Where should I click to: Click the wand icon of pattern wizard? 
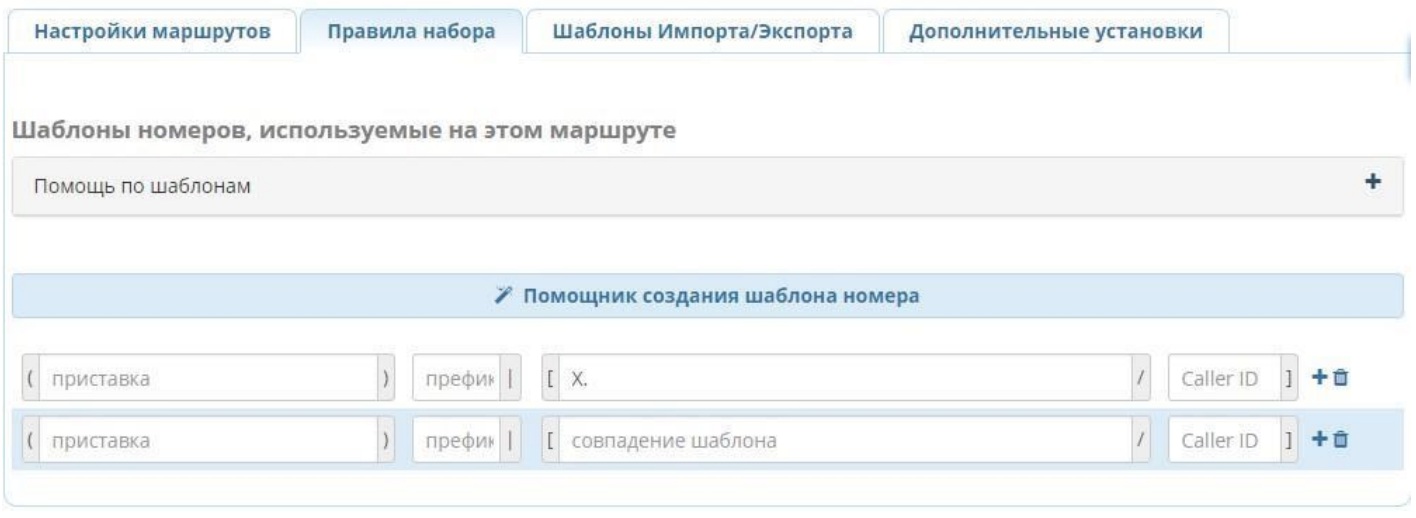point(507,296)
